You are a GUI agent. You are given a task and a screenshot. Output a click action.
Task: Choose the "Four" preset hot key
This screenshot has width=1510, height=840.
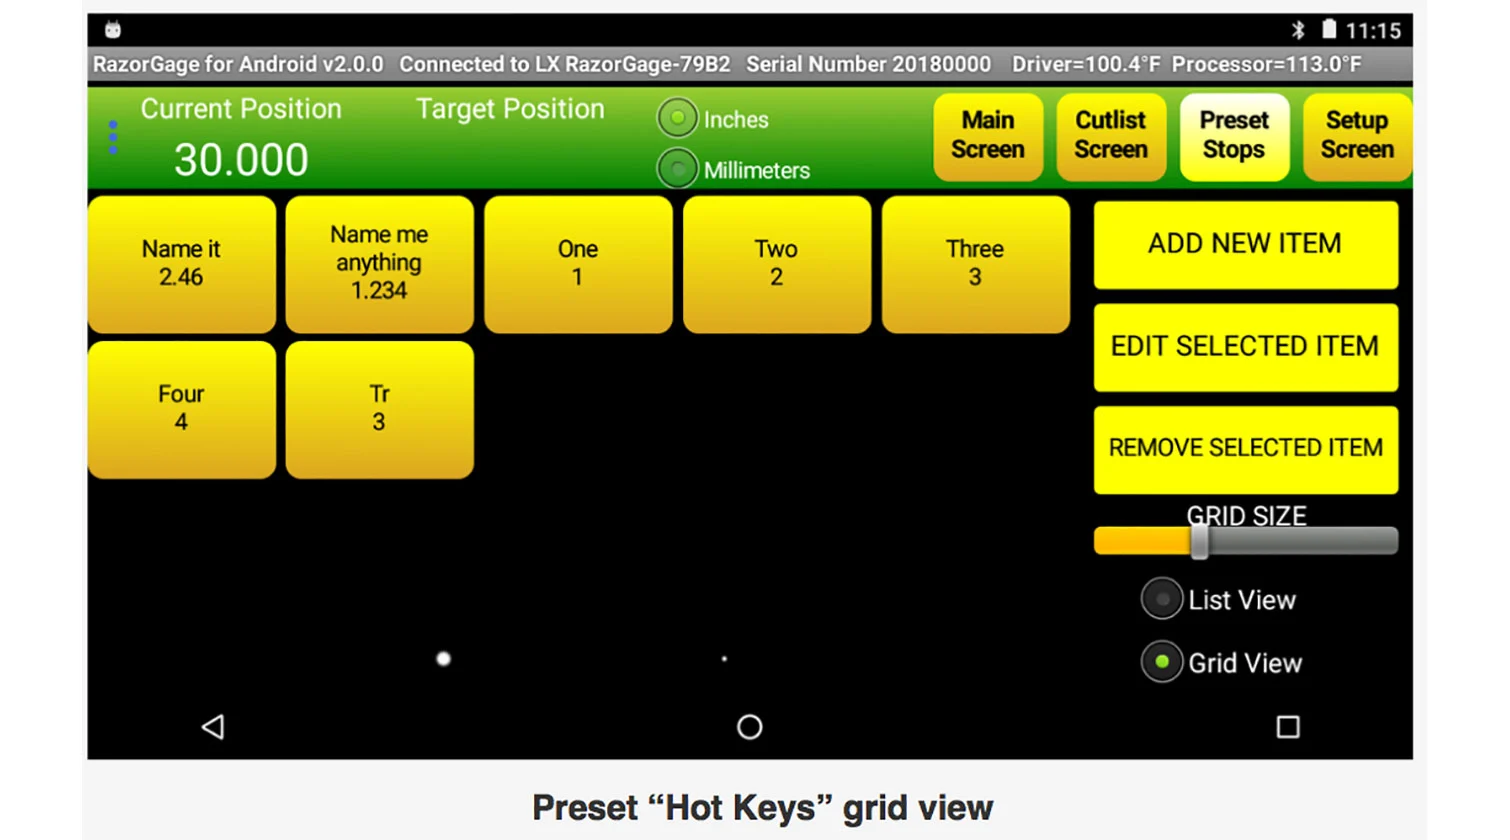pos(181,409)
